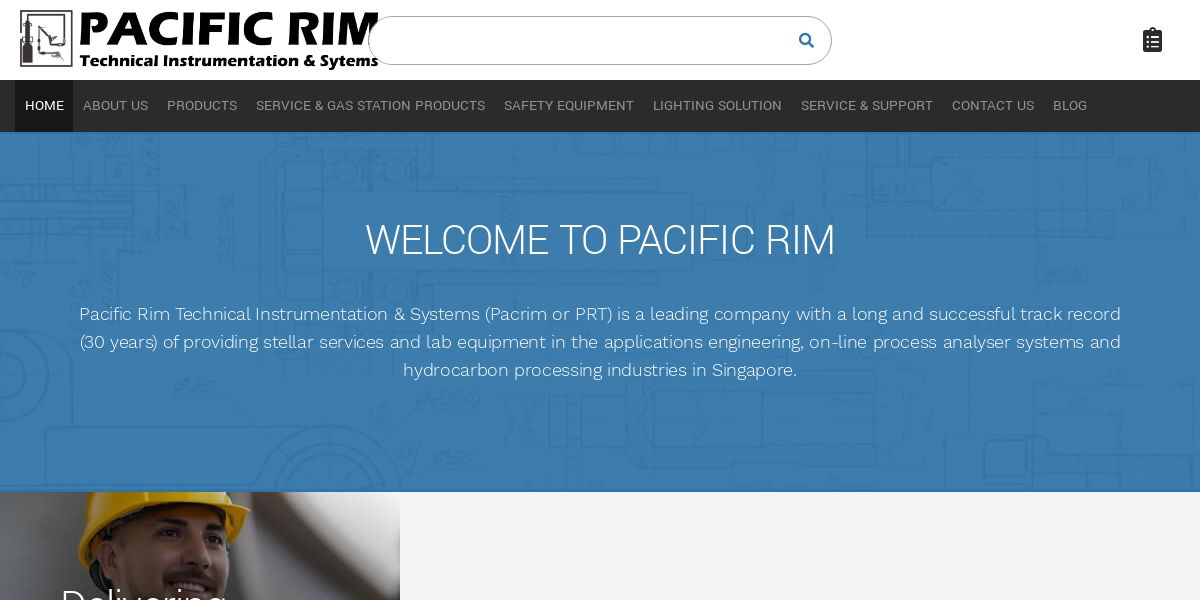Open the Safety Equipment menu
1200x600 pixels.
[569, 106]
